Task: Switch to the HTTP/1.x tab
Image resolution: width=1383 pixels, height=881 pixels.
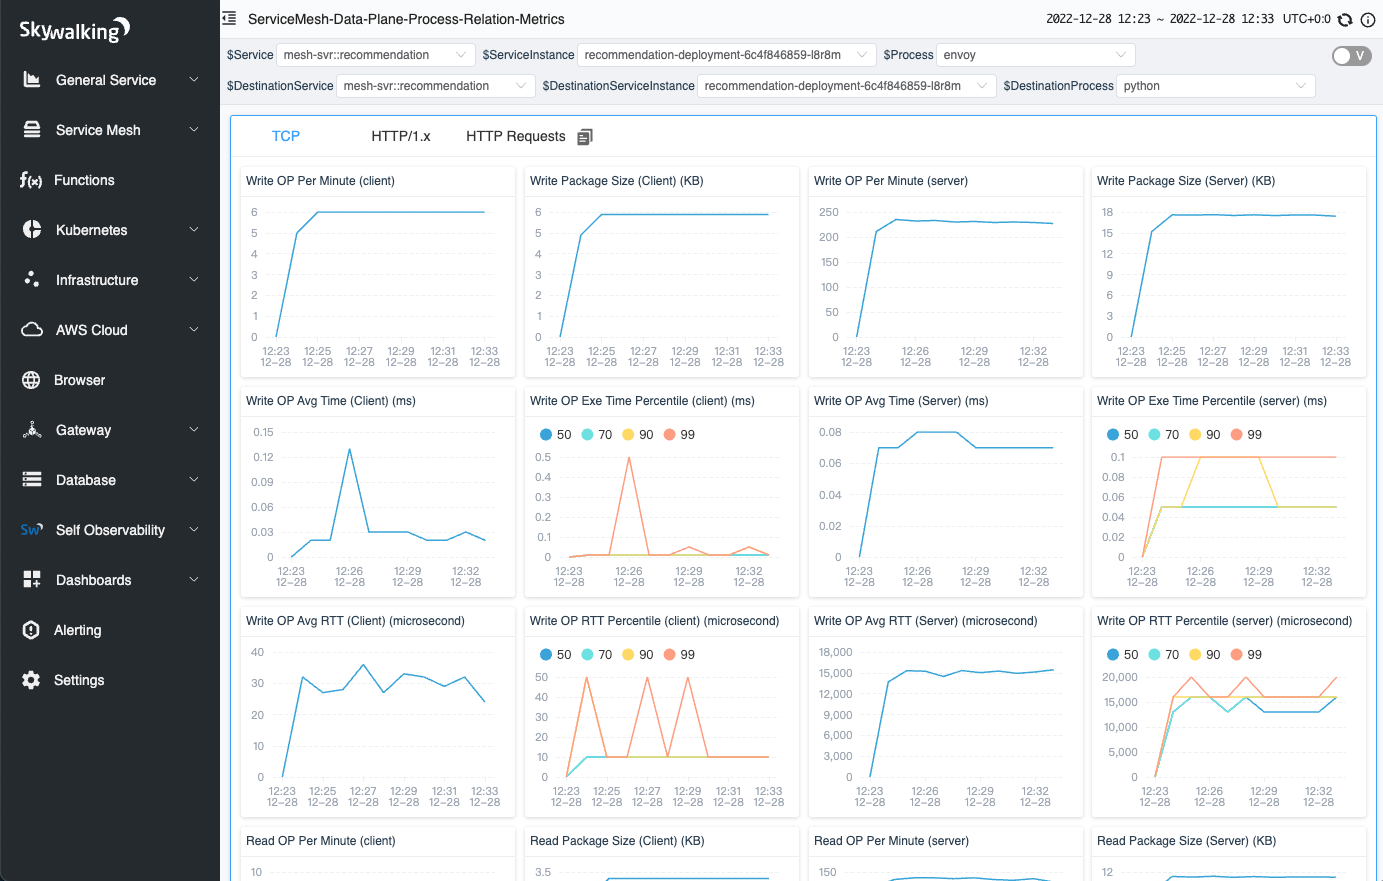Action: point(402,135)
